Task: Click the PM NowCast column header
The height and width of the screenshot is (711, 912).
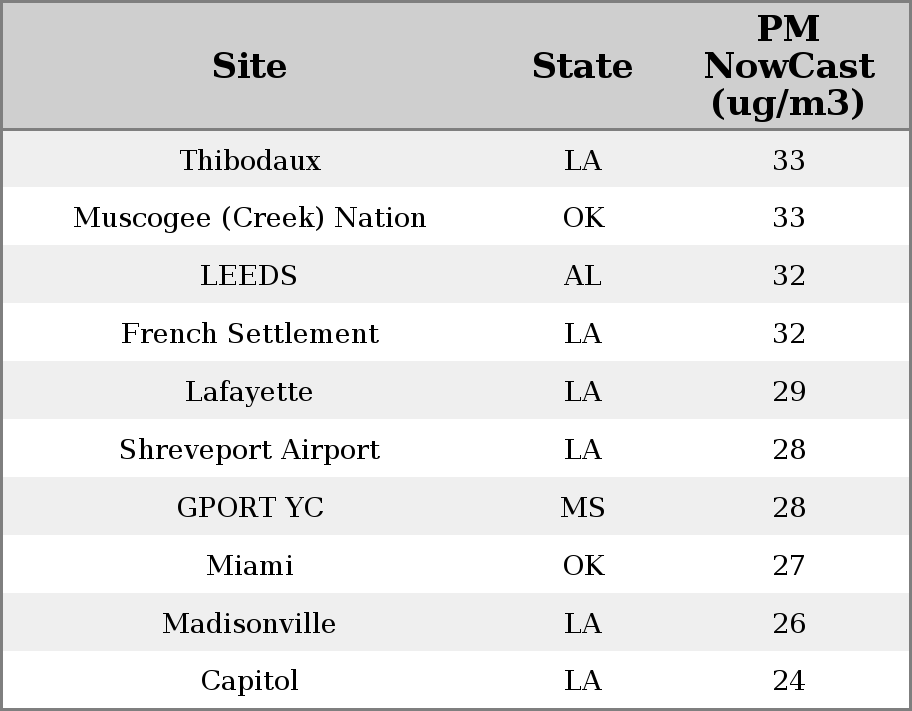Action: 788,66
